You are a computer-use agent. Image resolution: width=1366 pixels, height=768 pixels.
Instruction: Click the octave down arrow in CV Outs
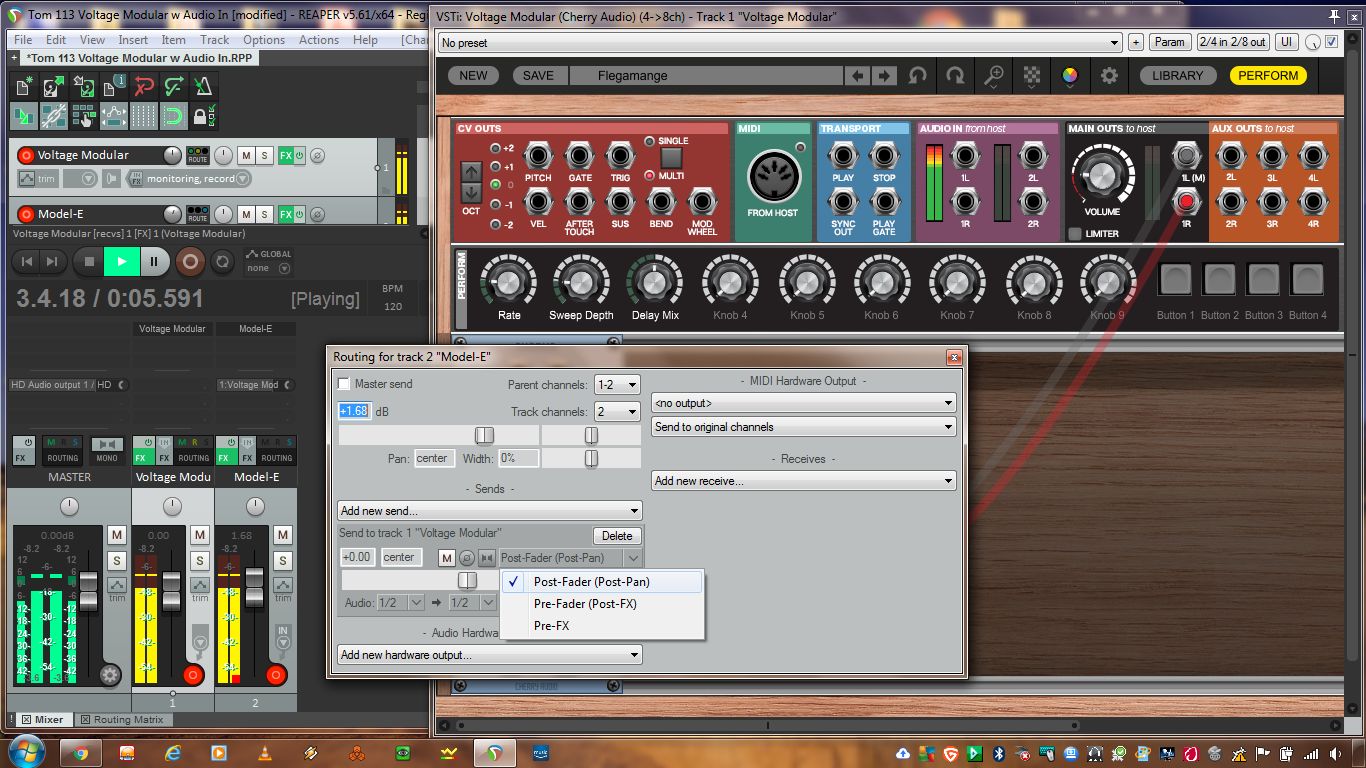471,196
